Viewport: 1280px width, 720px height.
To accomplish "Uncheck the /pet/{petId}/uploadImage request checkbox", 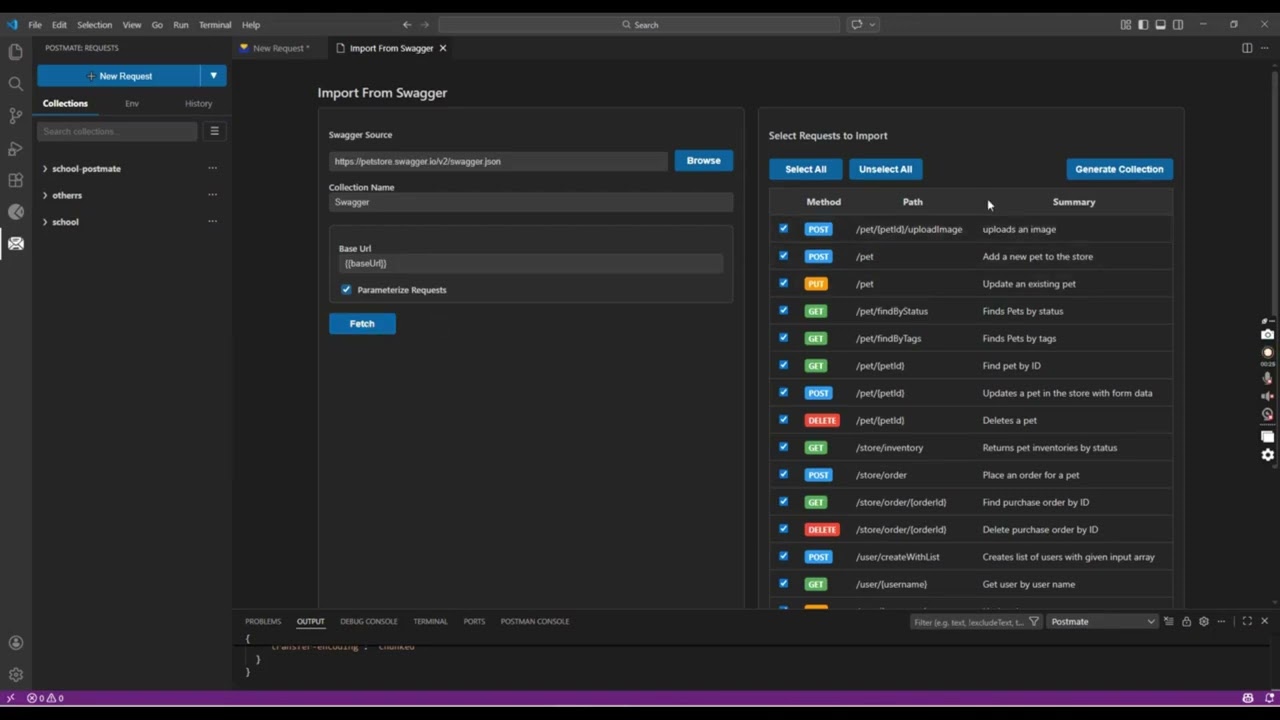I will pyautogui.click(x=783, y=229).
